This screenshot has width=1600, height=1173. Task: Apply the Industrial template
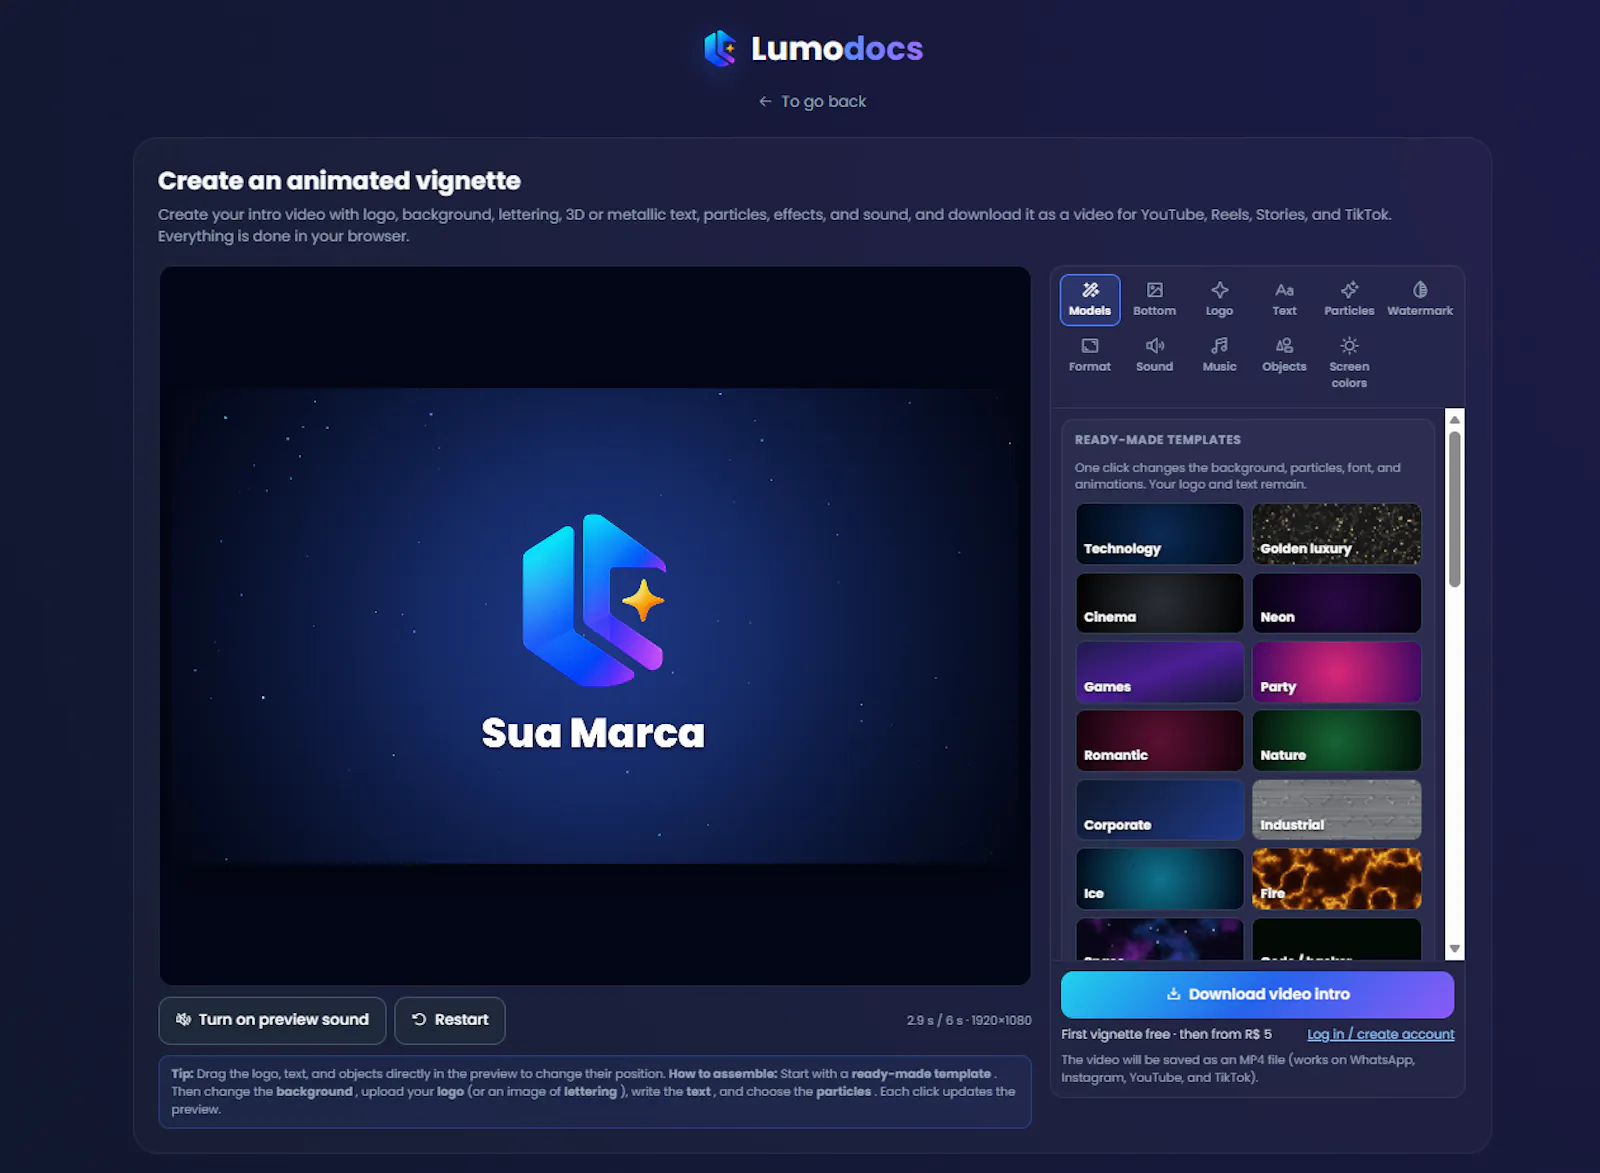(x=1337, y=810)
